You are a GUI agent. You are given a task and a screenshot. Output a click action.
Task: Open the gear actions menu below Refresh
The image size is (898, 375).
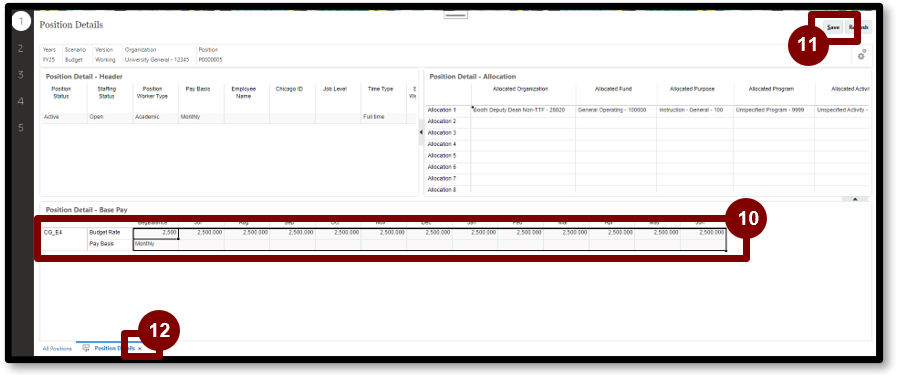[x=861, y=55]
